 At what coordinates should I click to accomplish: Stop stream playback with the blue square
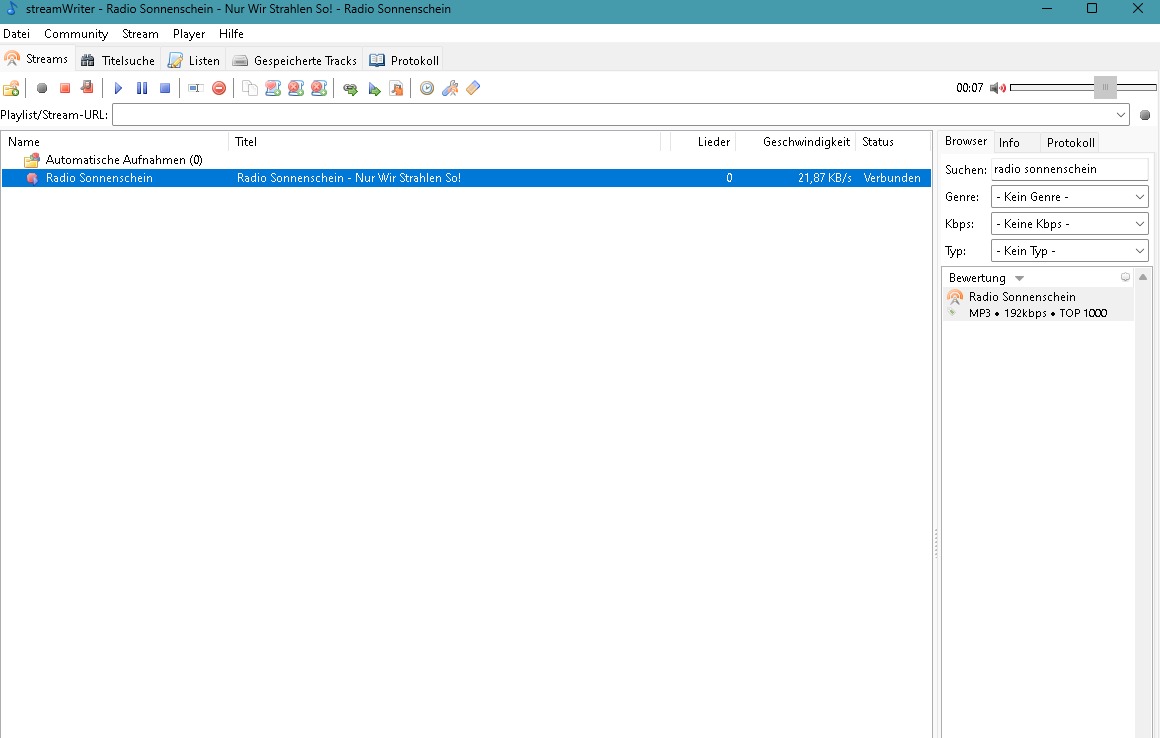point(165,89)
